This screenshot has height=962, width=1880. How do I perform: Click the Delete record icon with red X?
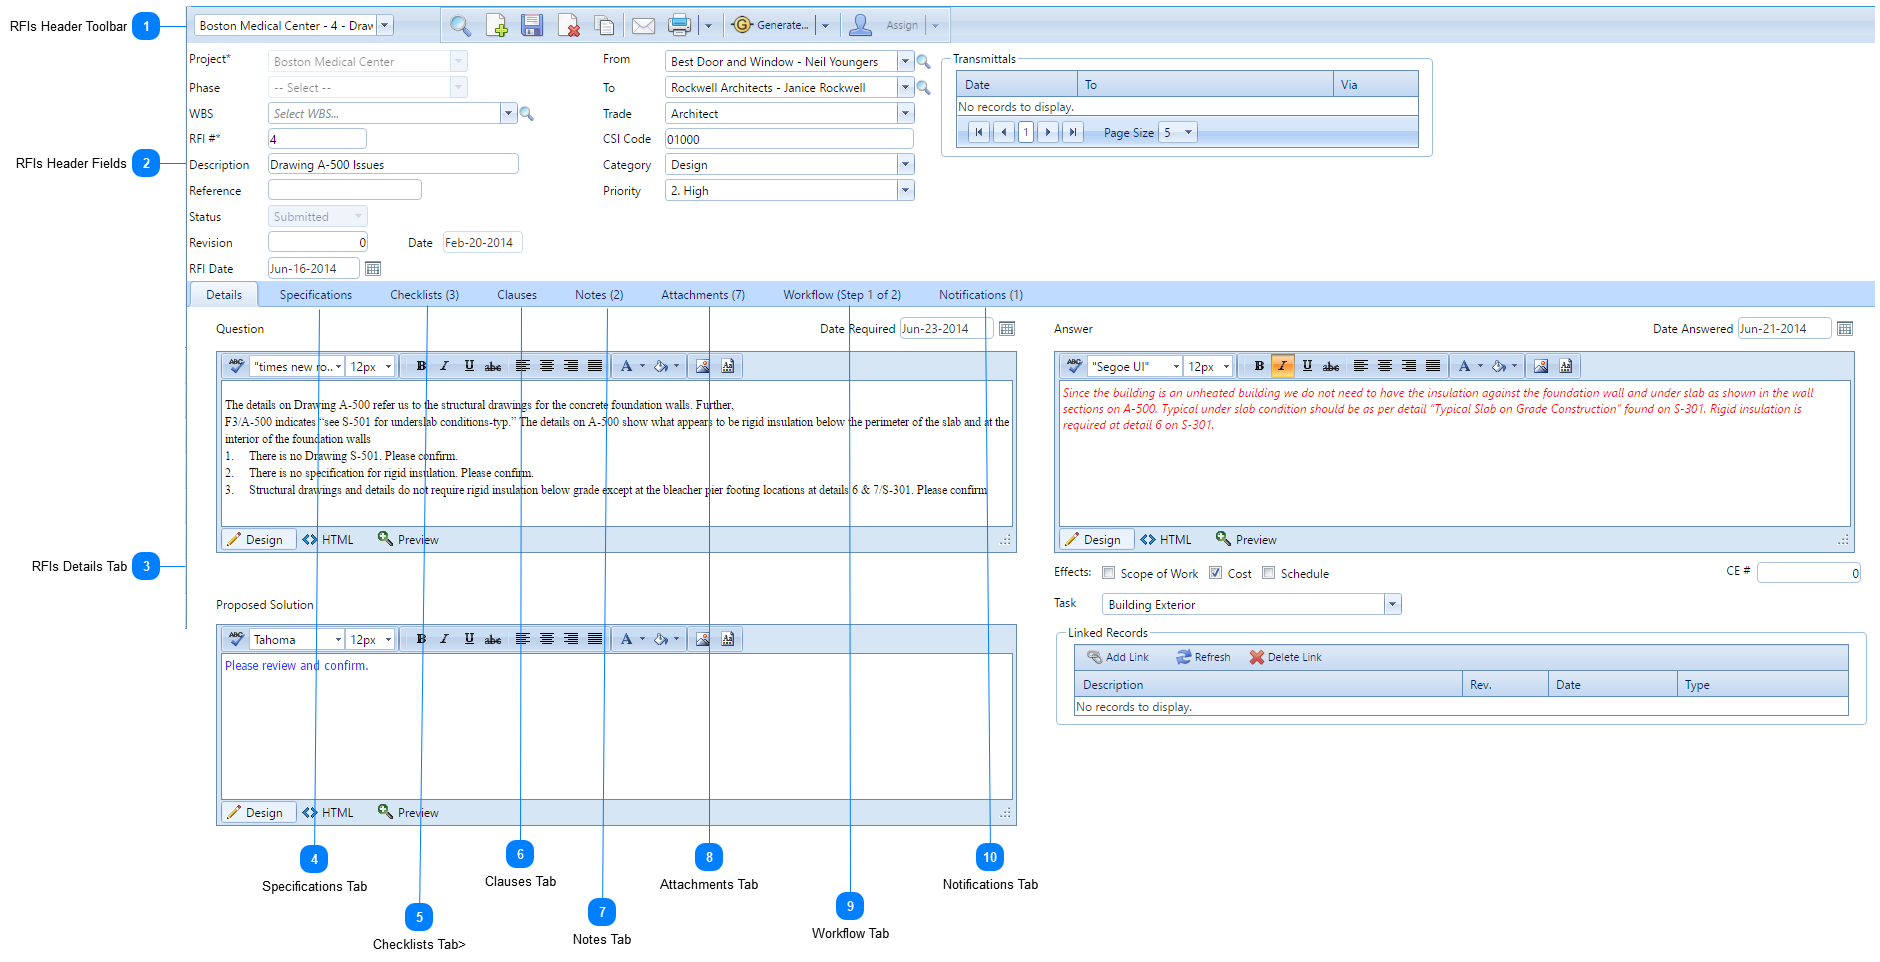click(x=568, y=26)
